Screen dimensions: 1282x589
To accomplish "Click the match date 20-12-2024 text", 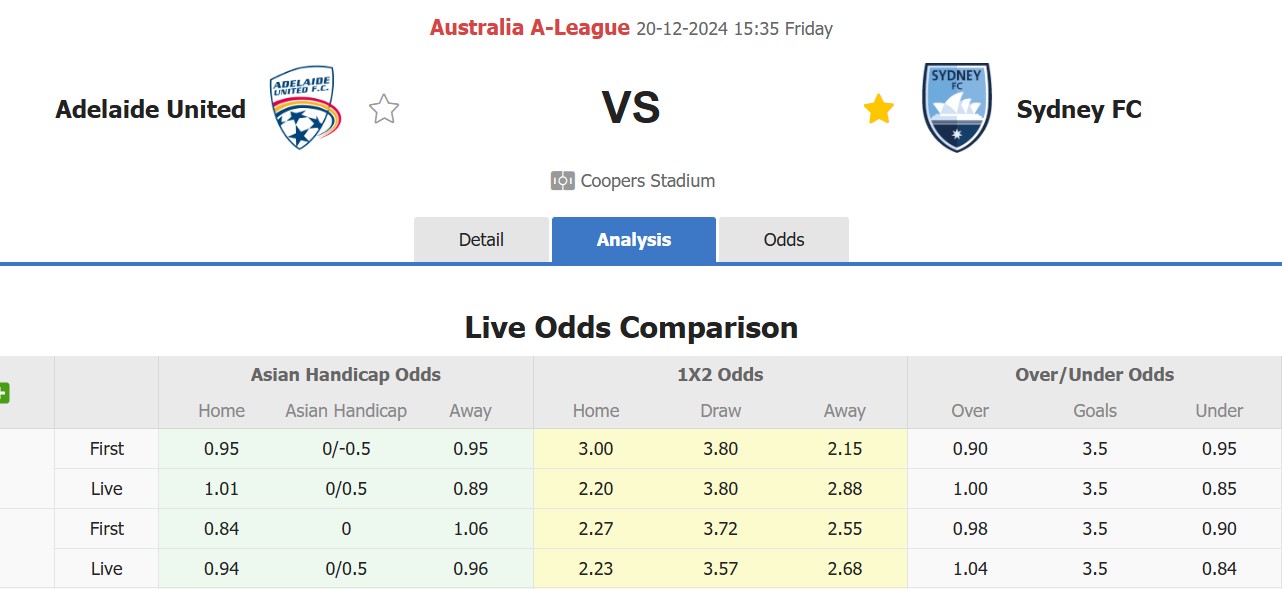I will 683,28.
